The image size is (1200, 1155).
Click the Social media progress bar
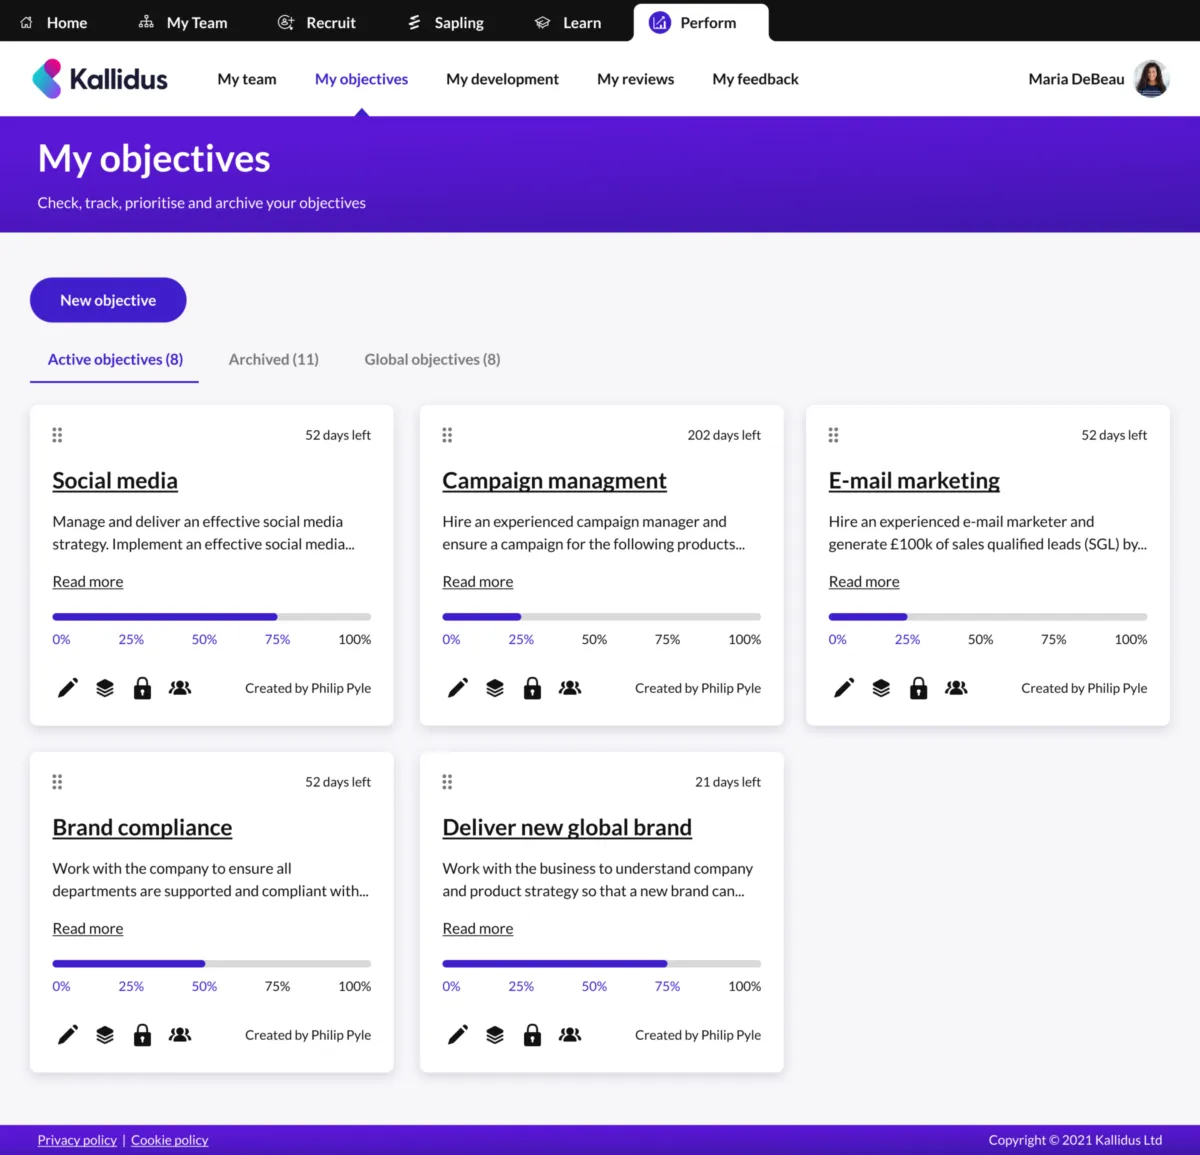[211, 617]
